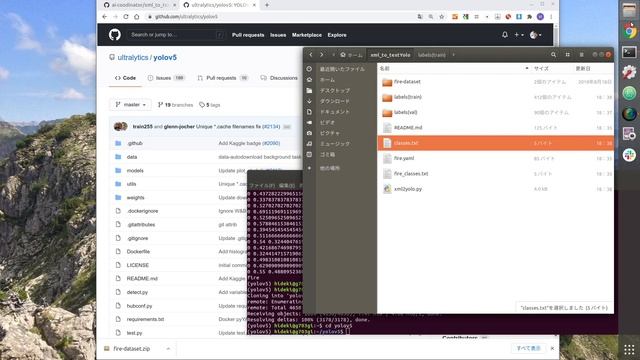Open a new Chrome tab
Viewport: 640px width, 360px height.
click(267, 5)
